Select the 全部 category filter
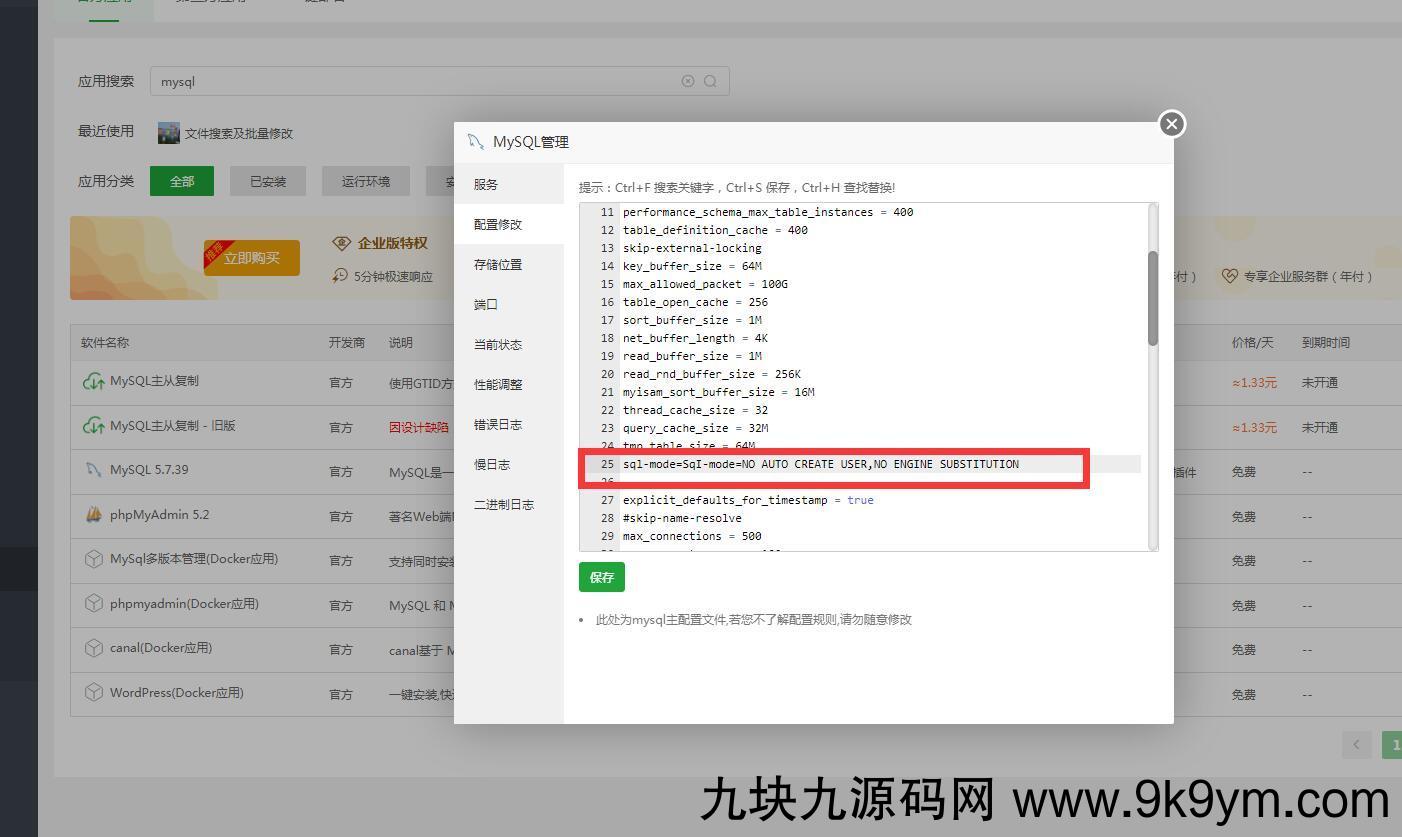The width and height of the screenshot is (1402, 837). [182, 181]
